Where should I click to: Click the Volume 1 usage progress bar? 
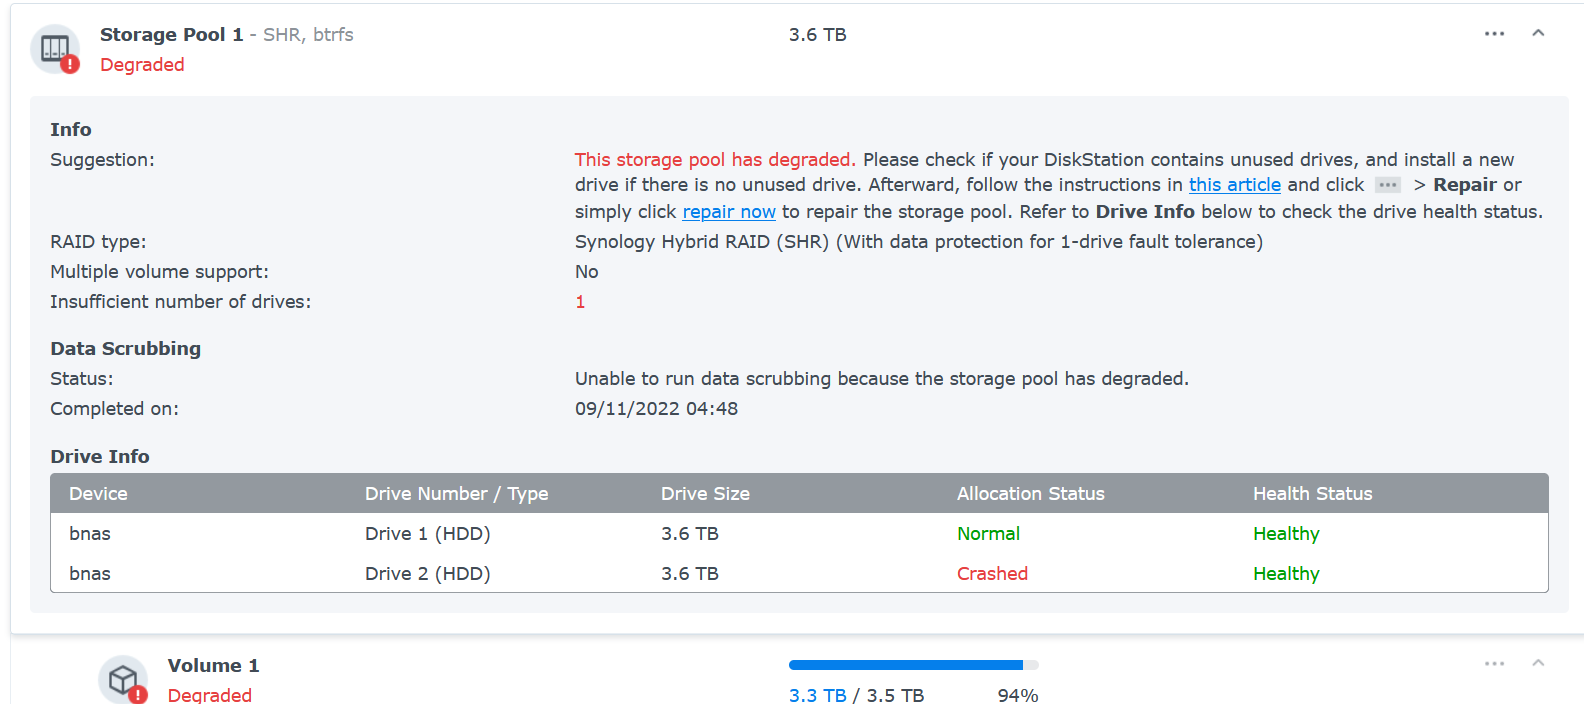pos(913,665)
